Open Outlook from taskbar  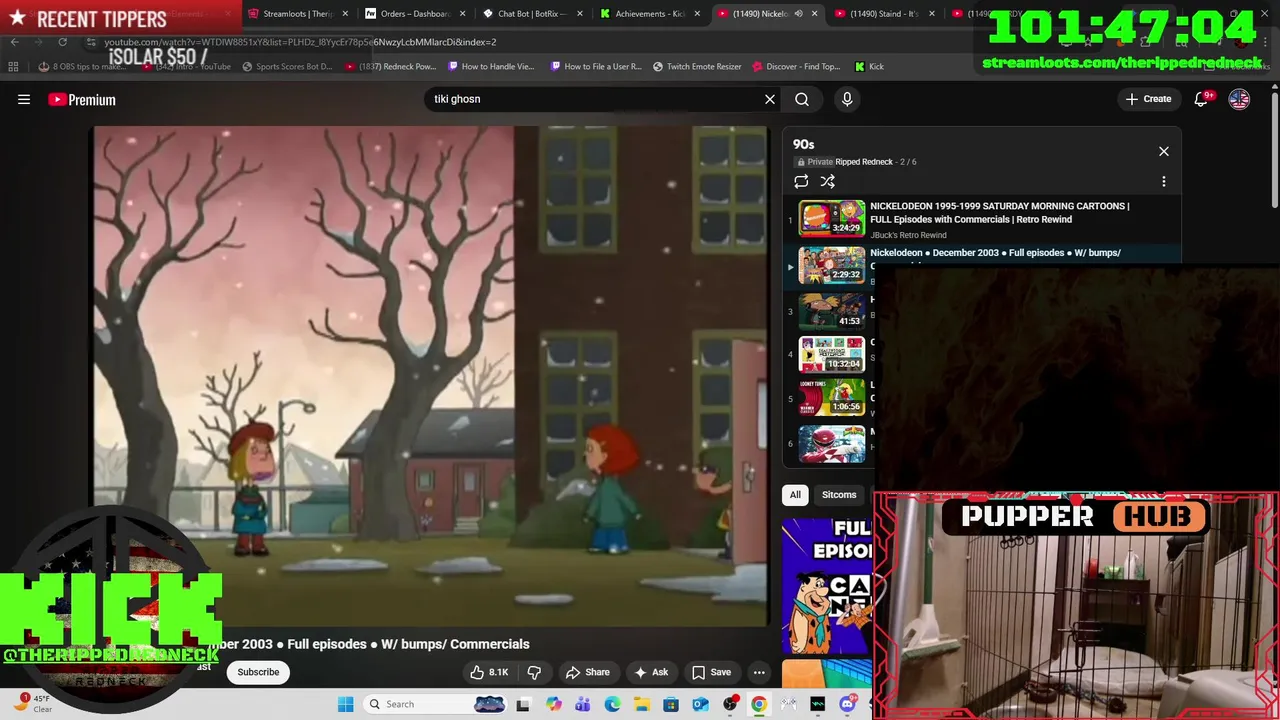click(700, 704)
